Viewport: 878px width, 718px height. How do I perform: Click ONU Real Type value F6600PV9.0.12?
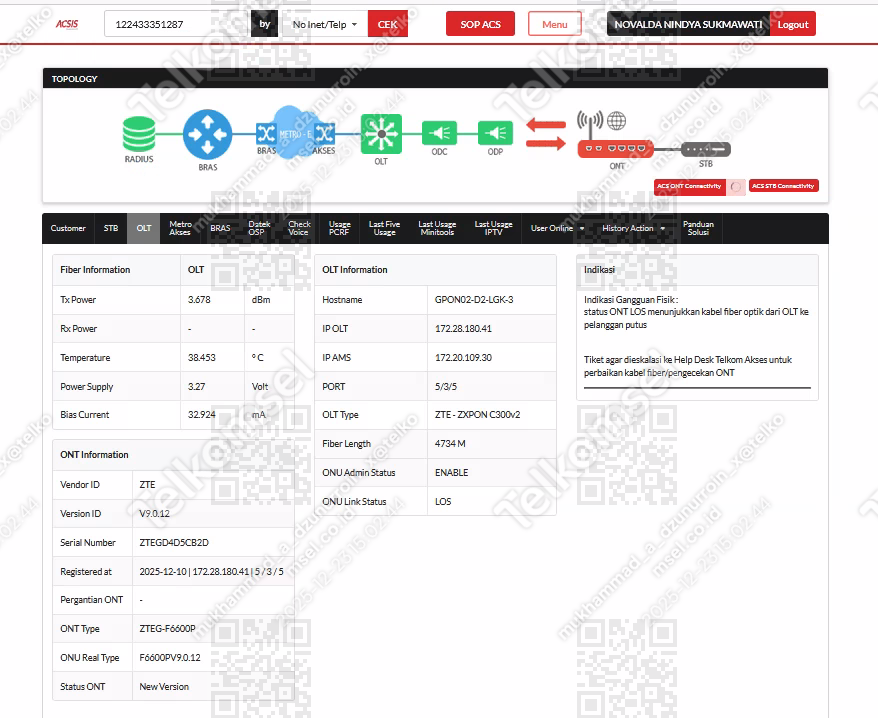170,658
